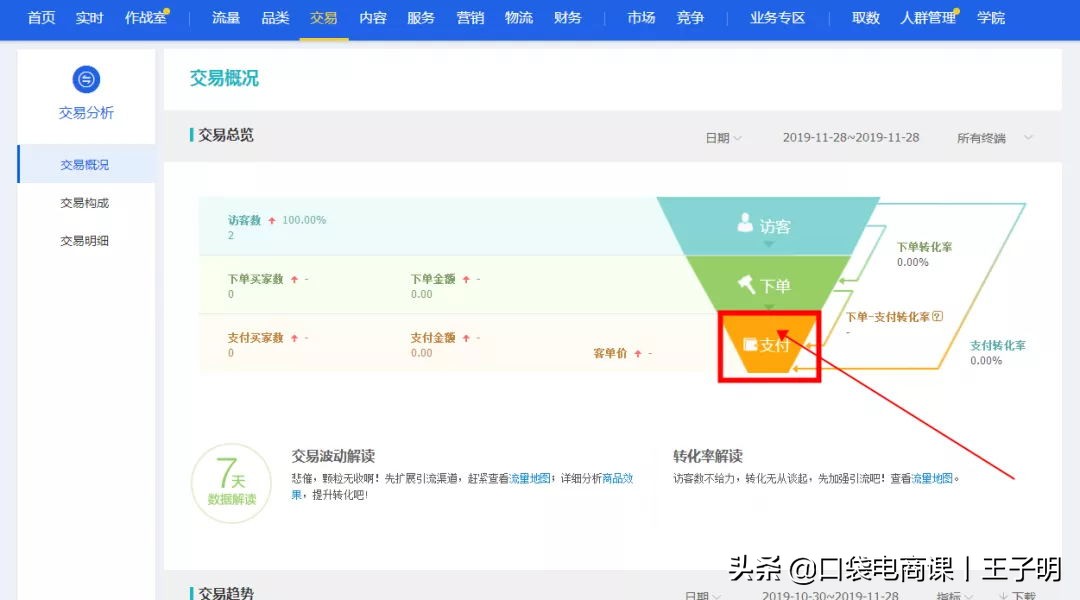Select 交易构成 in the sidebar

click(85, 203)
